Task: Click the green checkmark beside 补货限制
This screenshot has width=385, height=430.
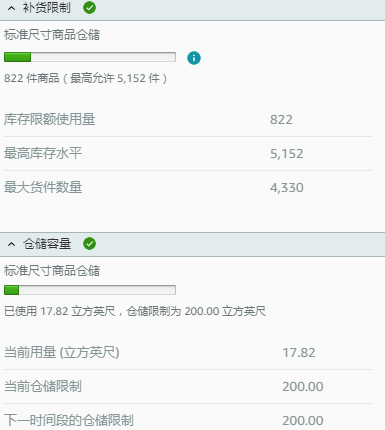Action: point(89,8)
